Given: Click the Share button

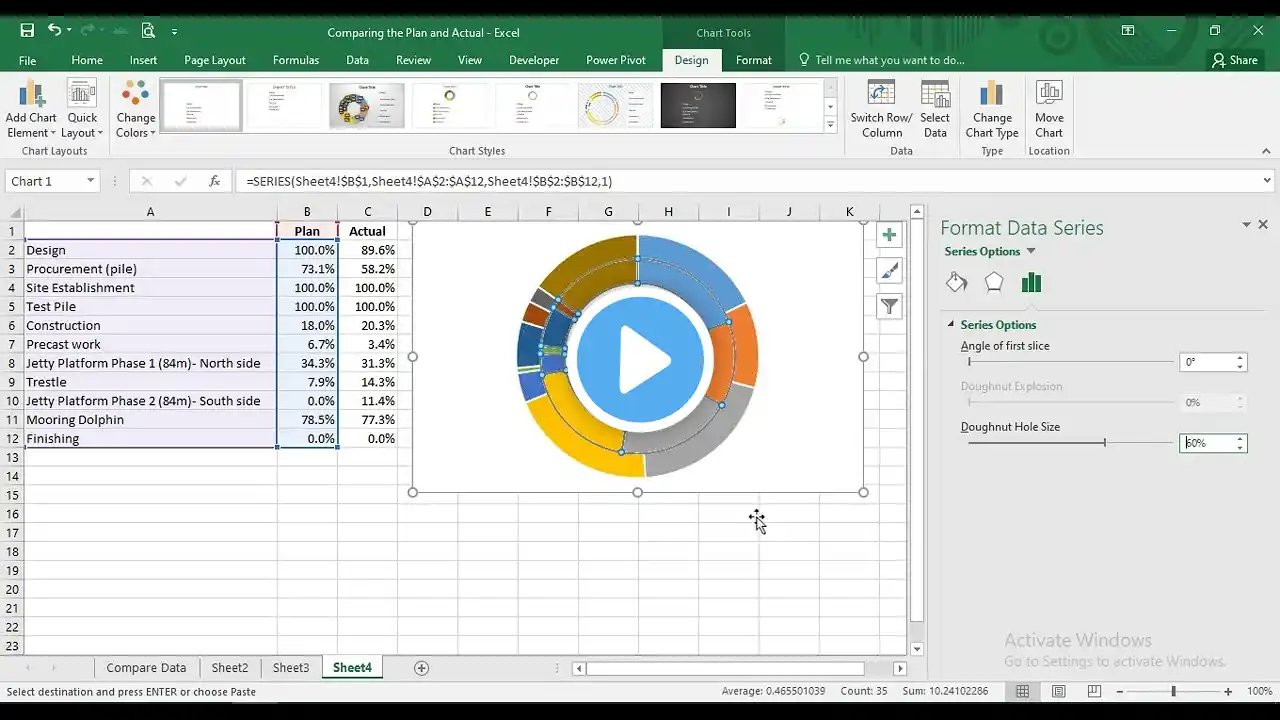Looking at the screenshot, I should click(x=1234, y=60).
